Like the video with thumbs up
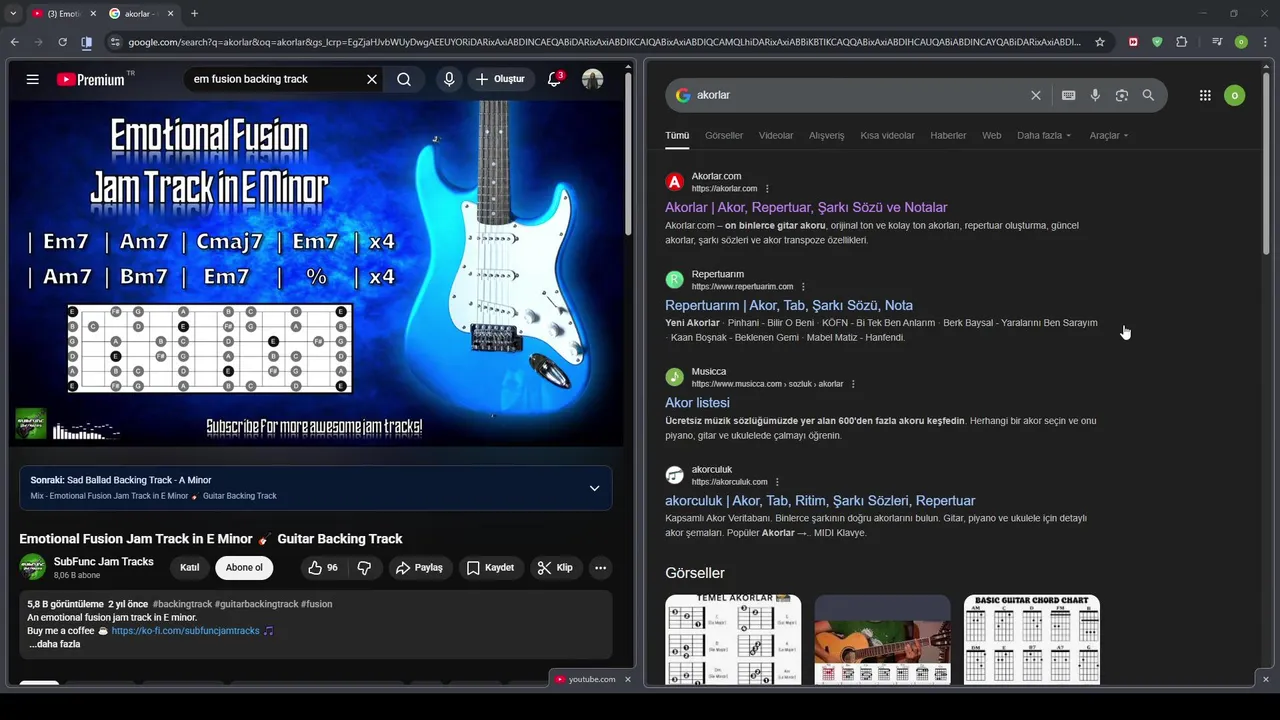 tap(322, 568)
